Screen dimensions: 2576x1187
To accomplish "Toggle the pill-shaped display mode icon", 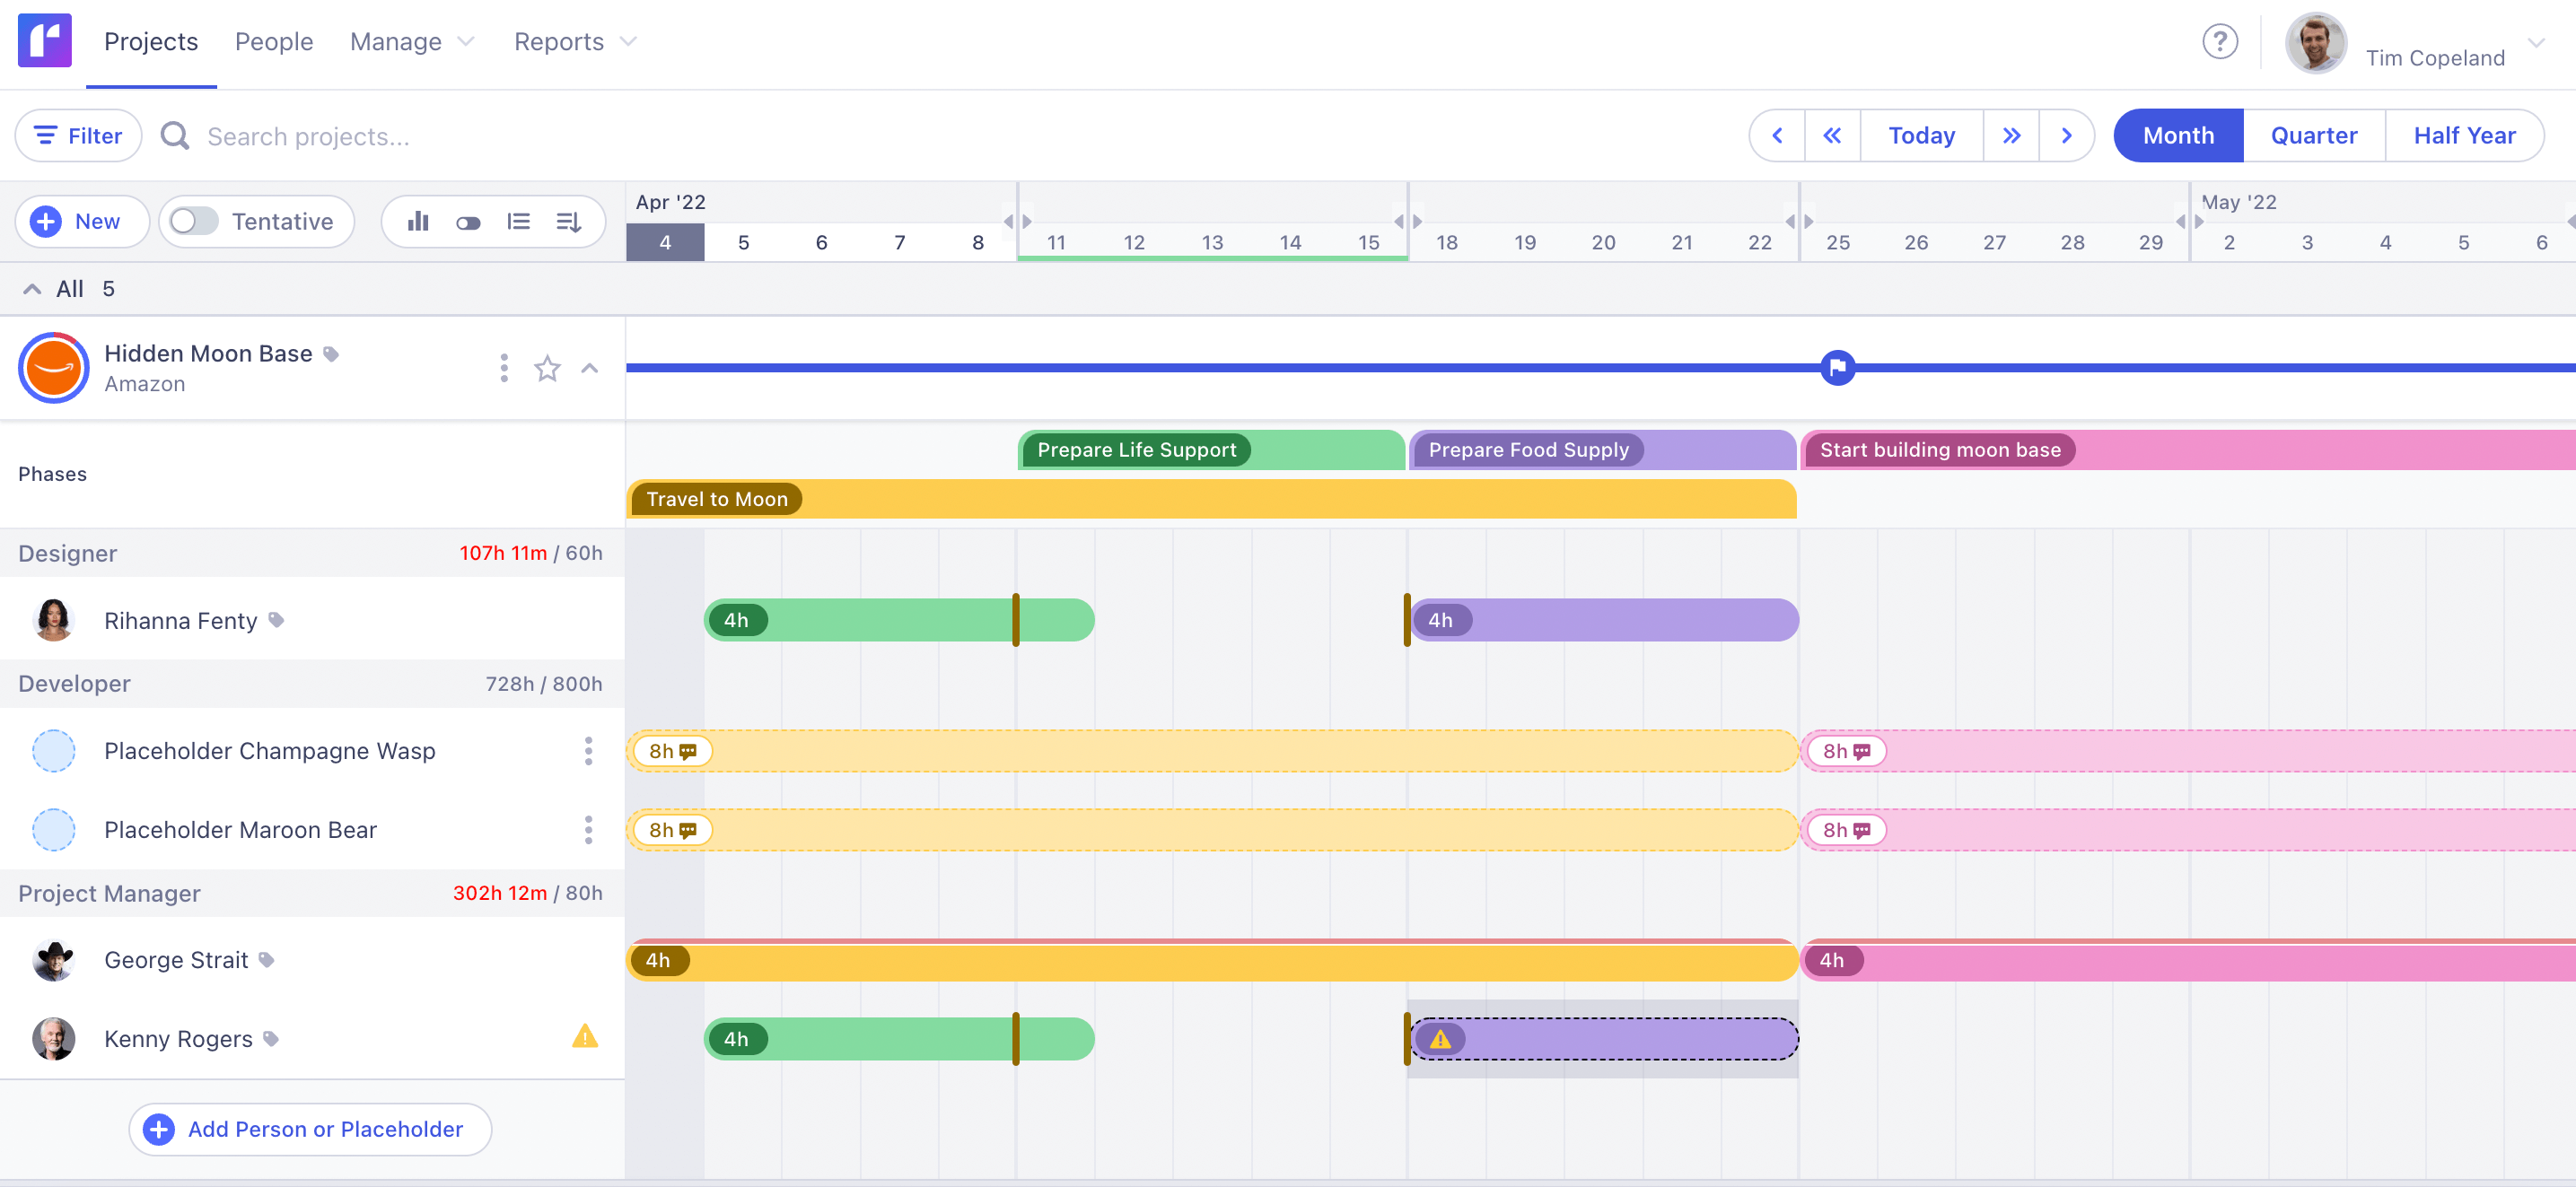I will 468,221.
